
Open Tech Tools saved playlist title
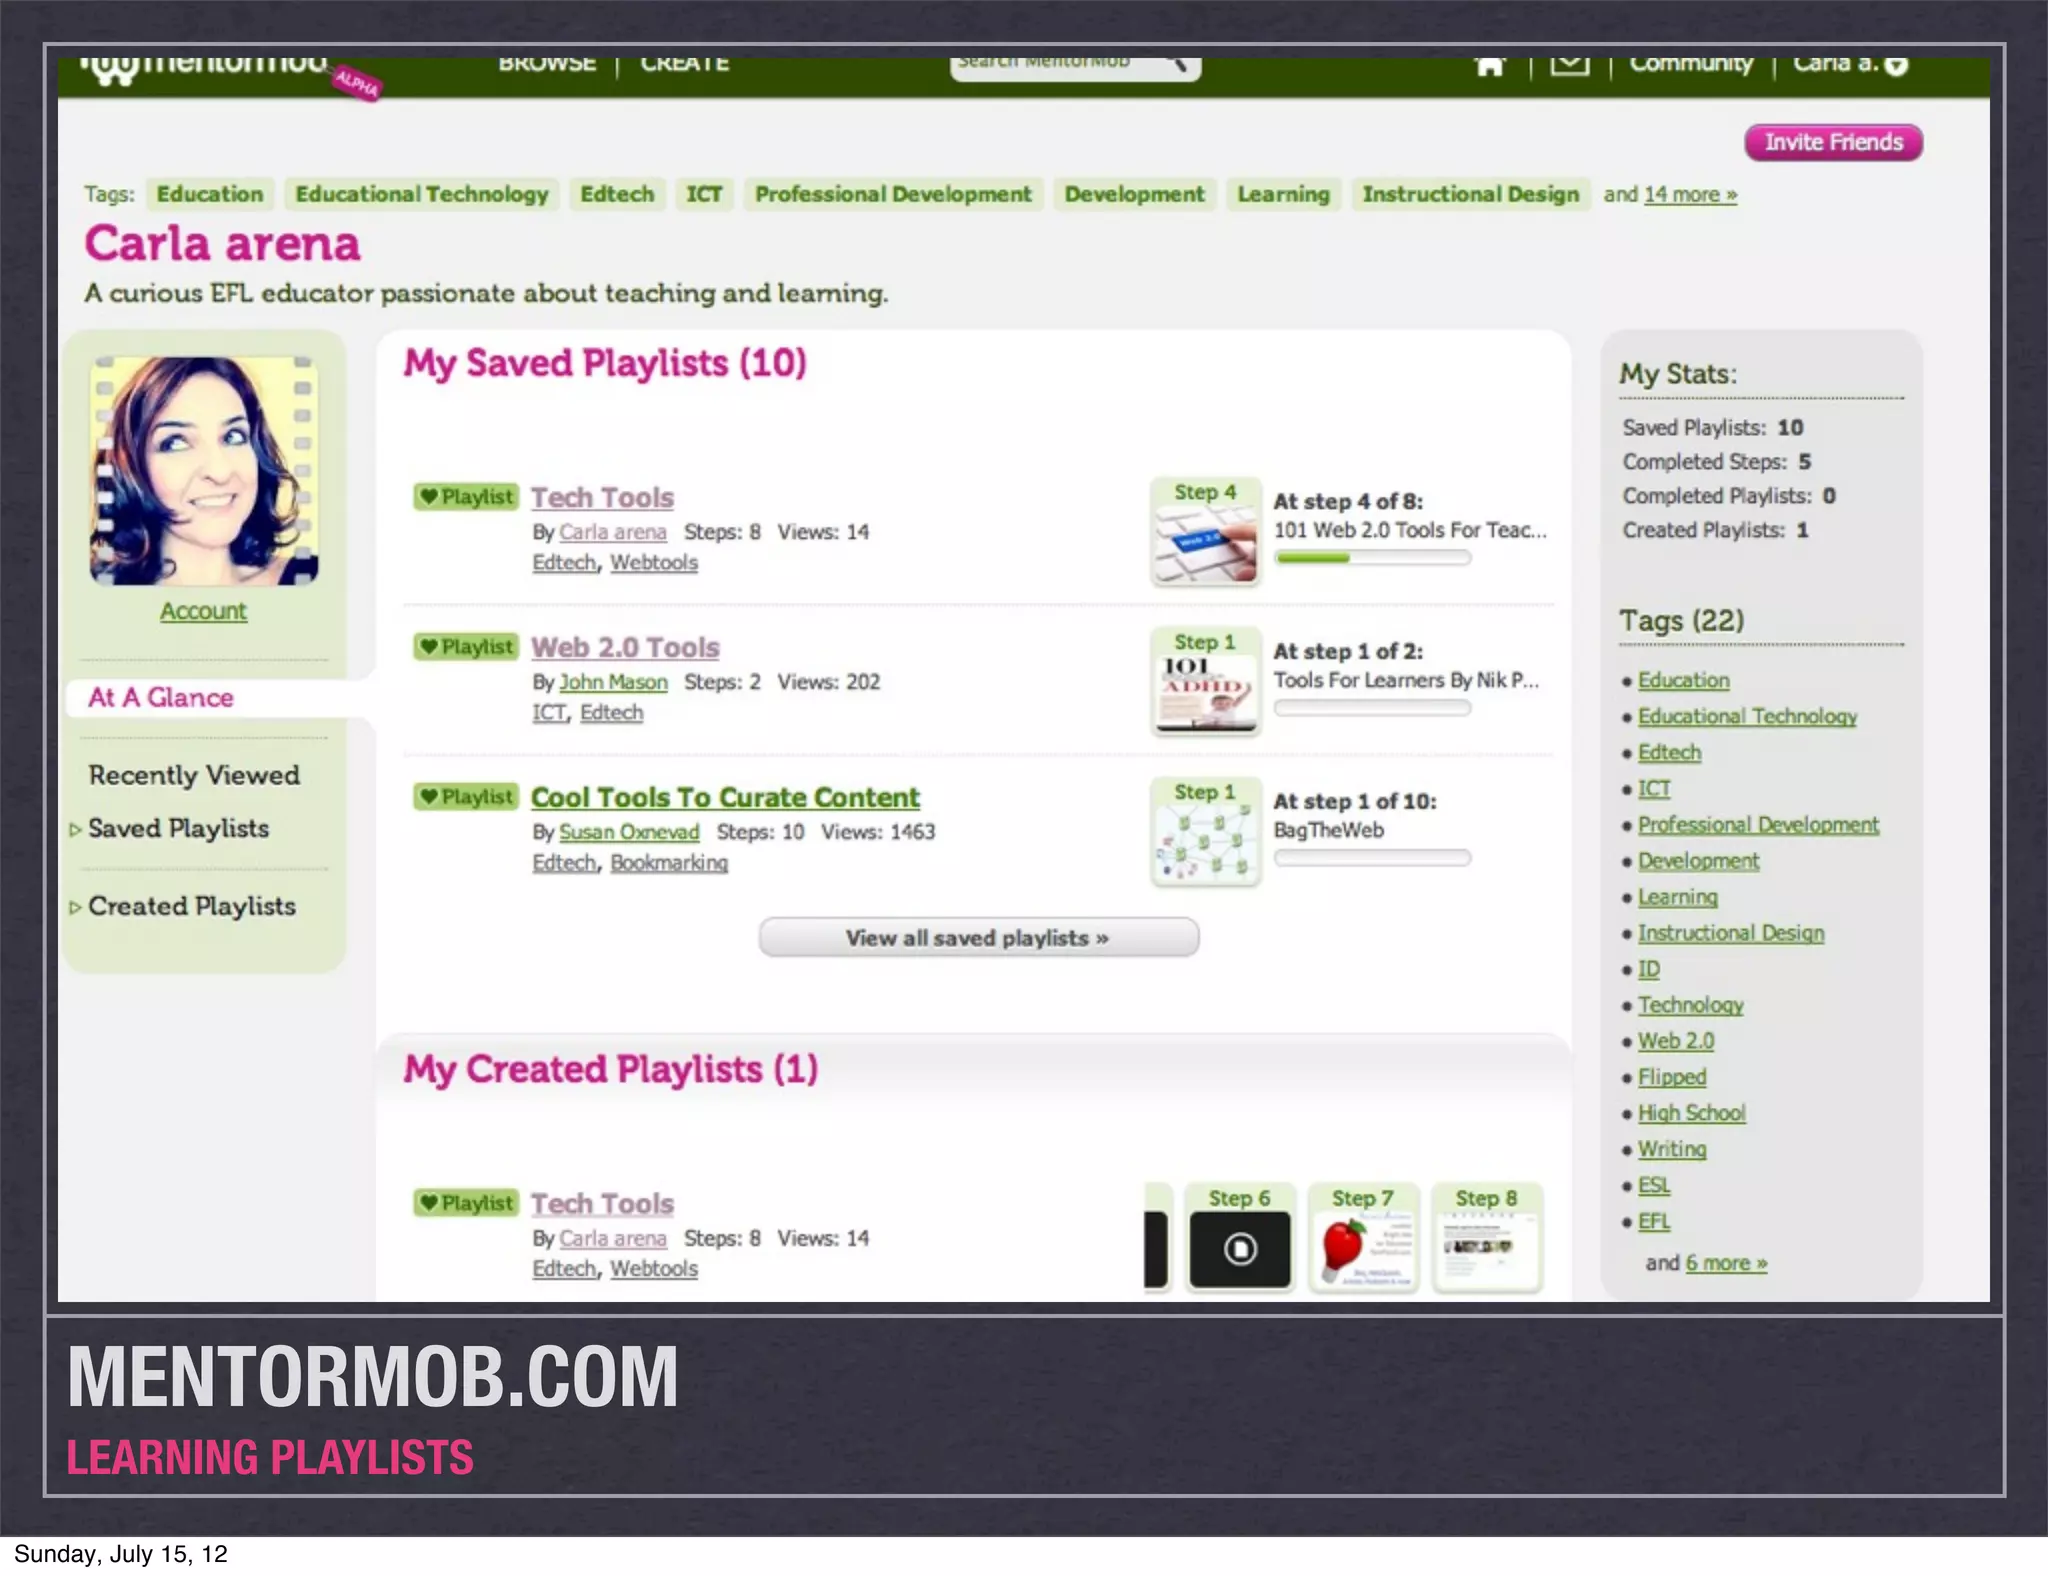(x=602, y=497)
